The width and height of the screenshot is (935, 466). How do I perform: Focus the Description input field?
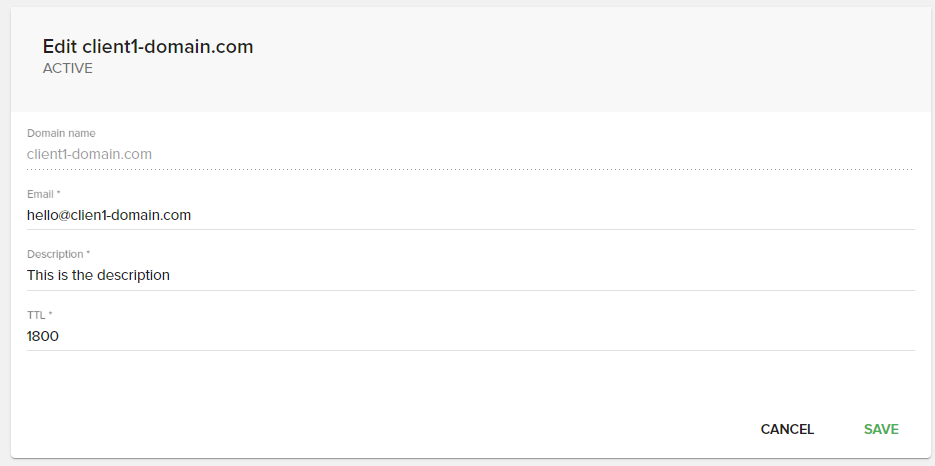coord(470,275)
